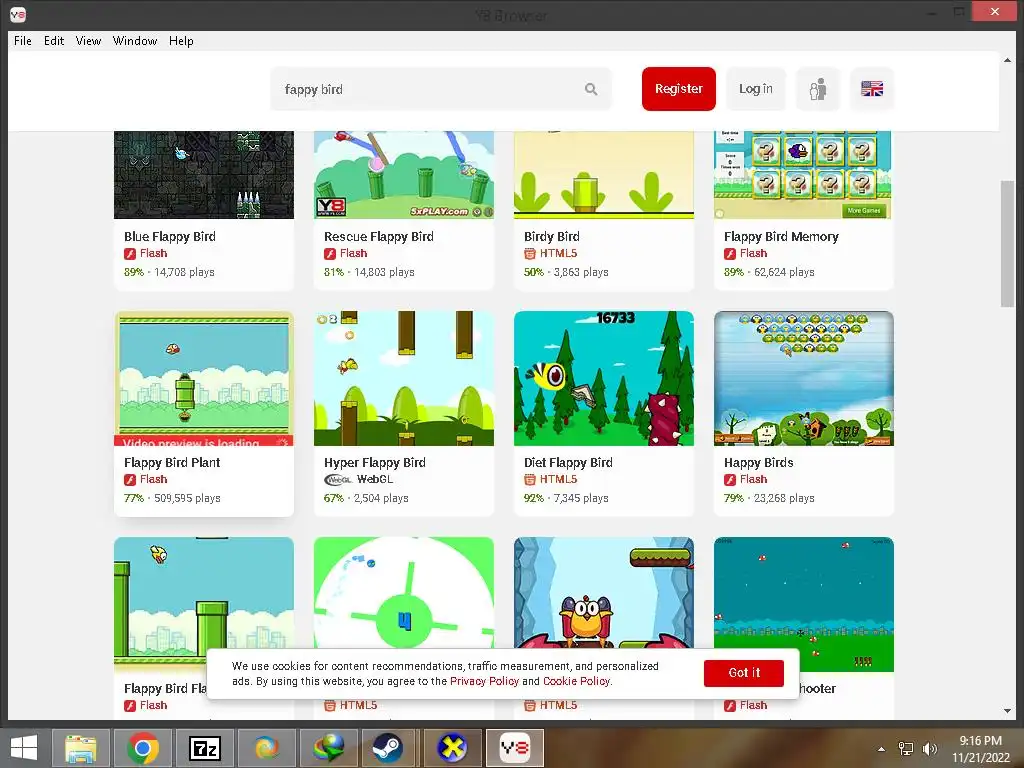The width and height of the screenshot is (1024, 768).
Task: Open the Cookie Policy link
Action: pos(577,681)
